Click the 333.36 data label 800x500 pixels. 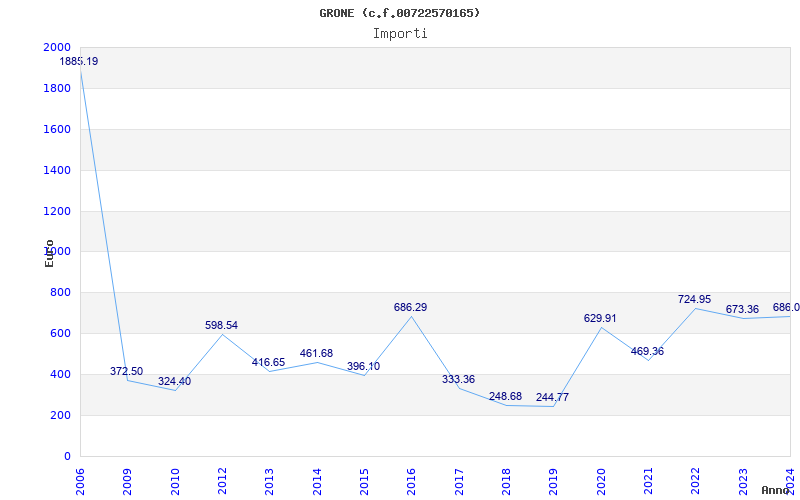(458, 380)
